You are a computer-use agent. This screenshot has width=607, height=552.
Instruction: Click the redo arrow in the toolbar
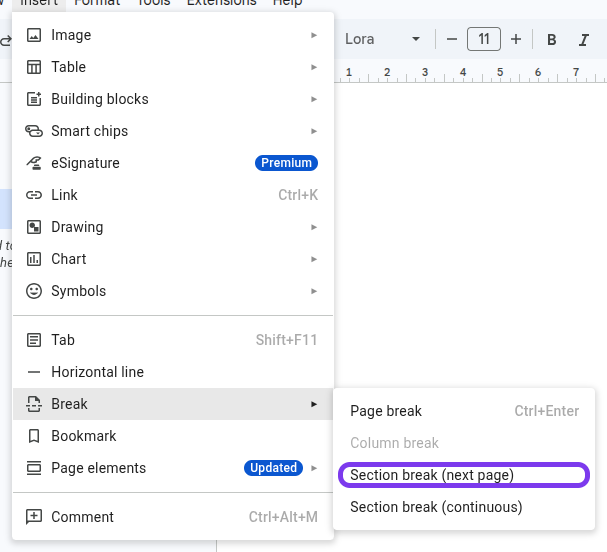click(5, 40)
